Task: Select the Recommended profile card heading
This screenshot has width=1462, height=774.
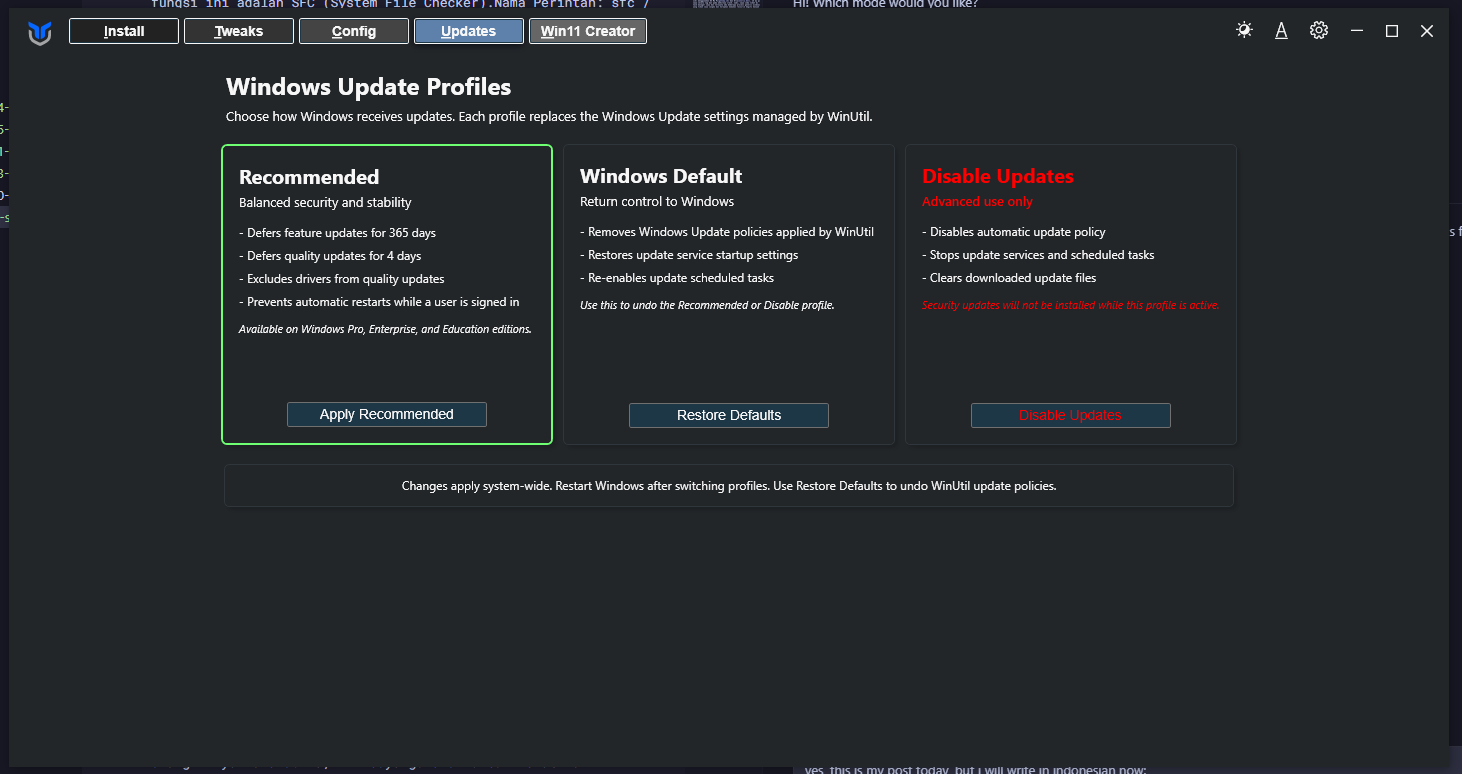Action: [x=309, y=177]
